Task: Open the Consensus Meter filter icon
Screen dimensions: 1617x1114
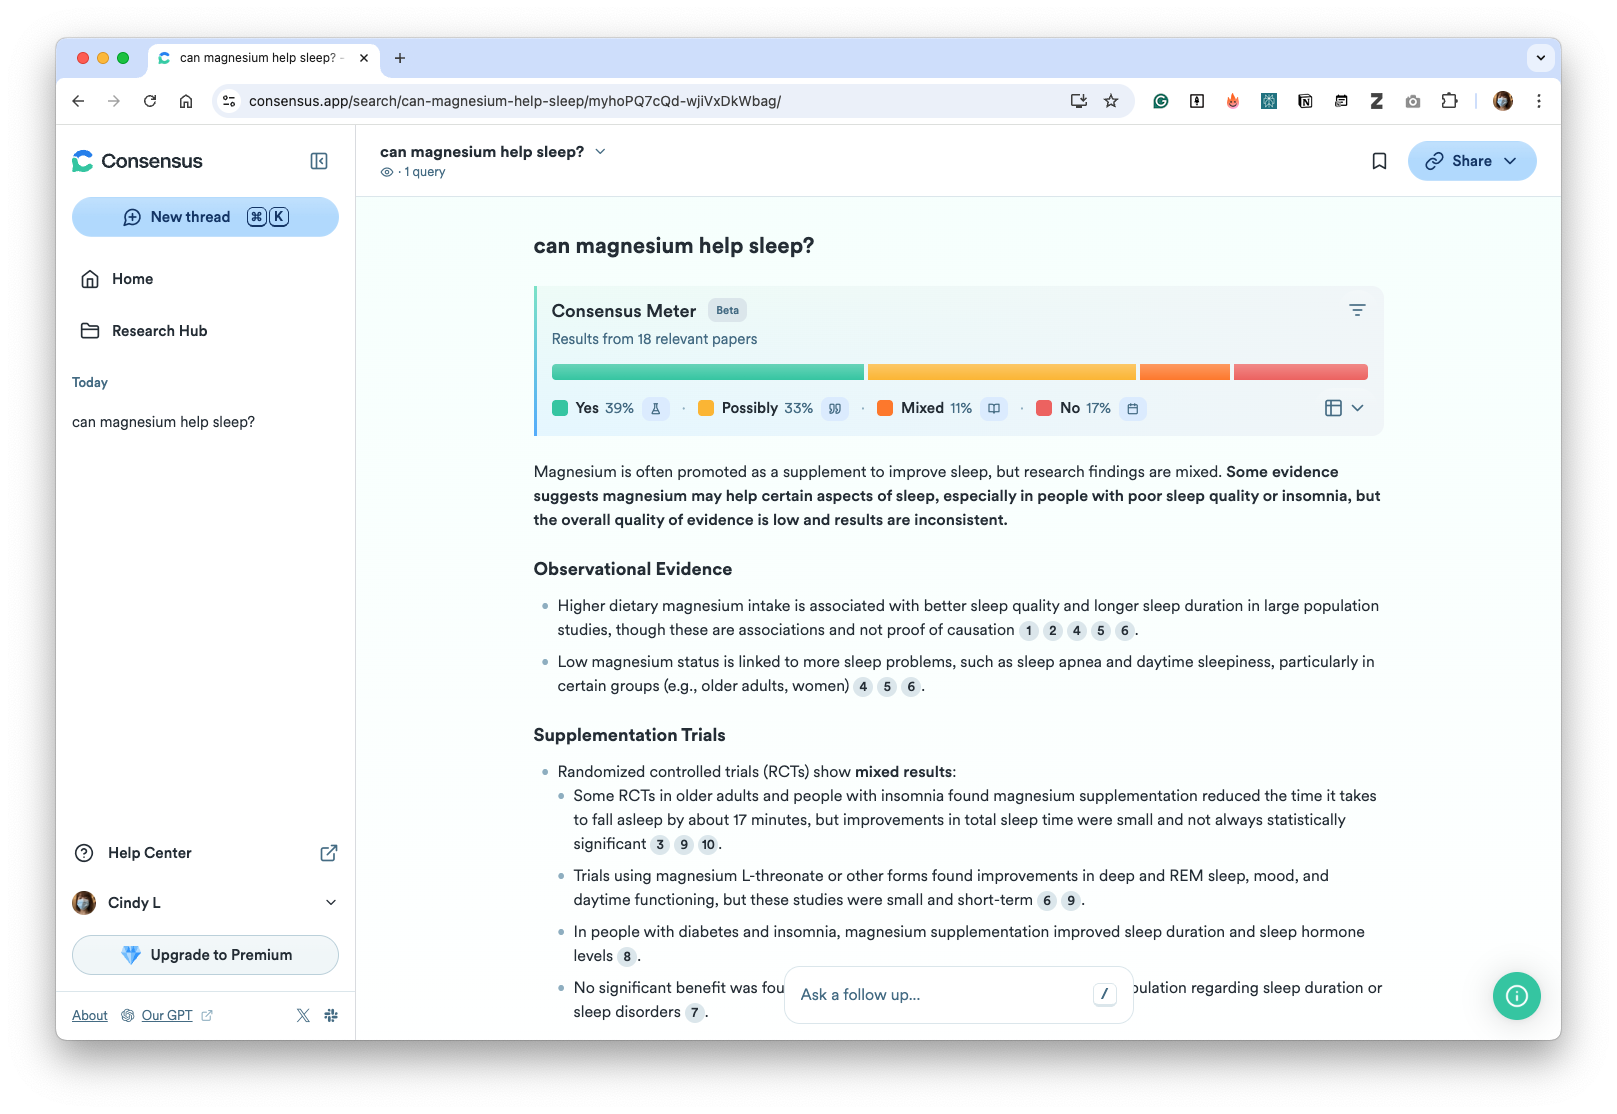Action: click(x=1356, y=310)
